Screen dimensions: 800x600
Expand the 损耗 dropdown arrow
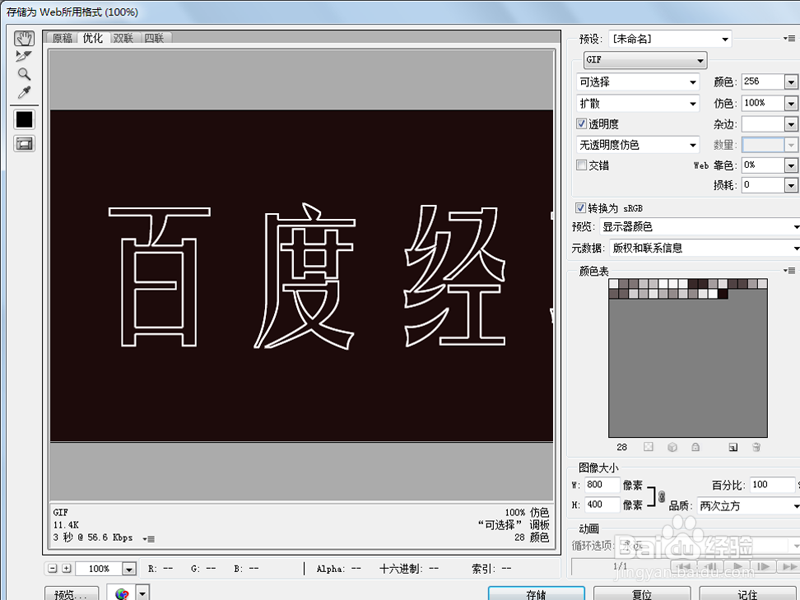tap(790, 185)
